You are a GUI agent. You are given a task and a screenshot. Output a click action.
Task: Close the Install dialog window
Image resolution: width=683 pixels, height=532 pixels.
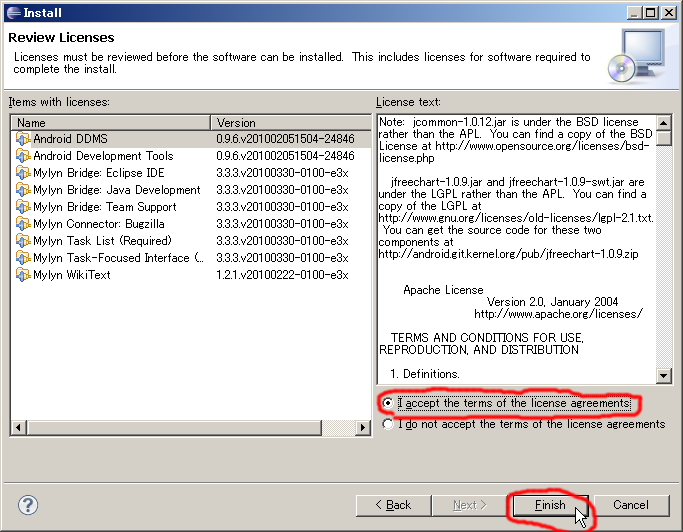[669, 13]
